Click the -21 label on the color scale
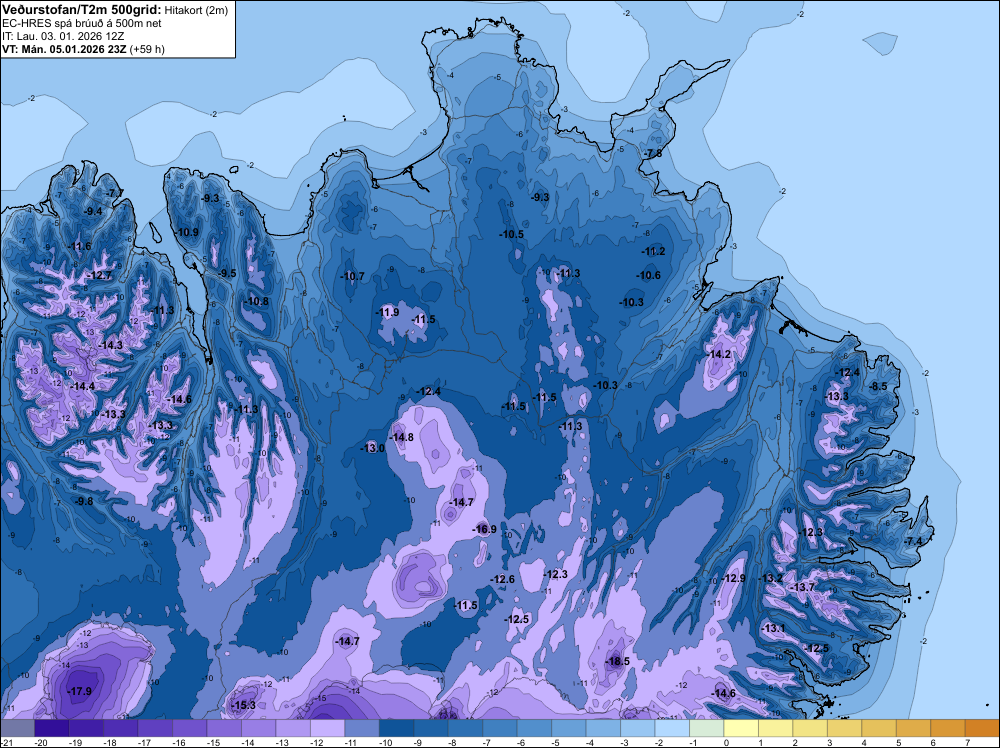 7,743
